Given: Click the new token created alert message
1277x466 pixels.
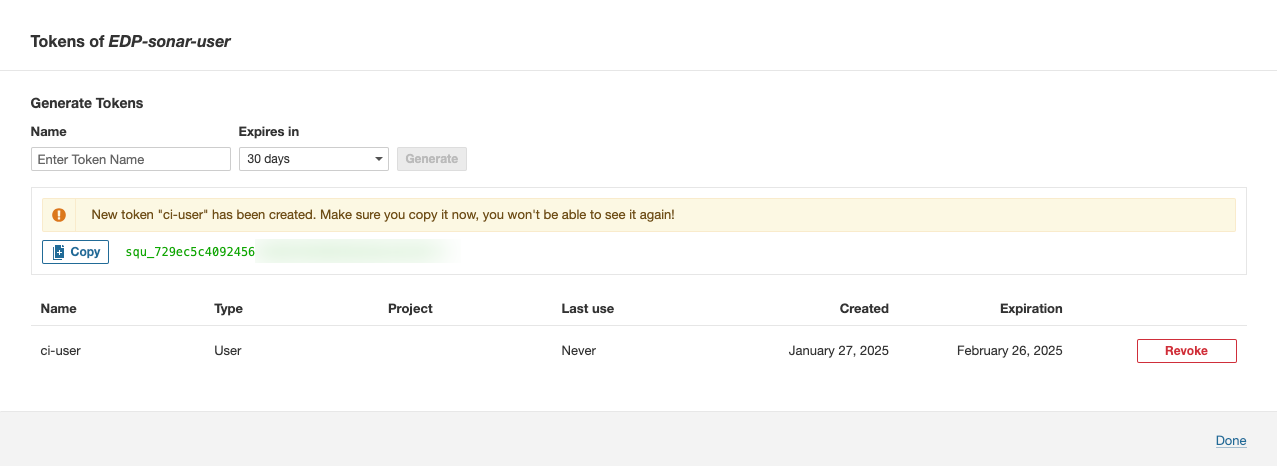Looking at the screenshot, I should click(x=383, y=215).
